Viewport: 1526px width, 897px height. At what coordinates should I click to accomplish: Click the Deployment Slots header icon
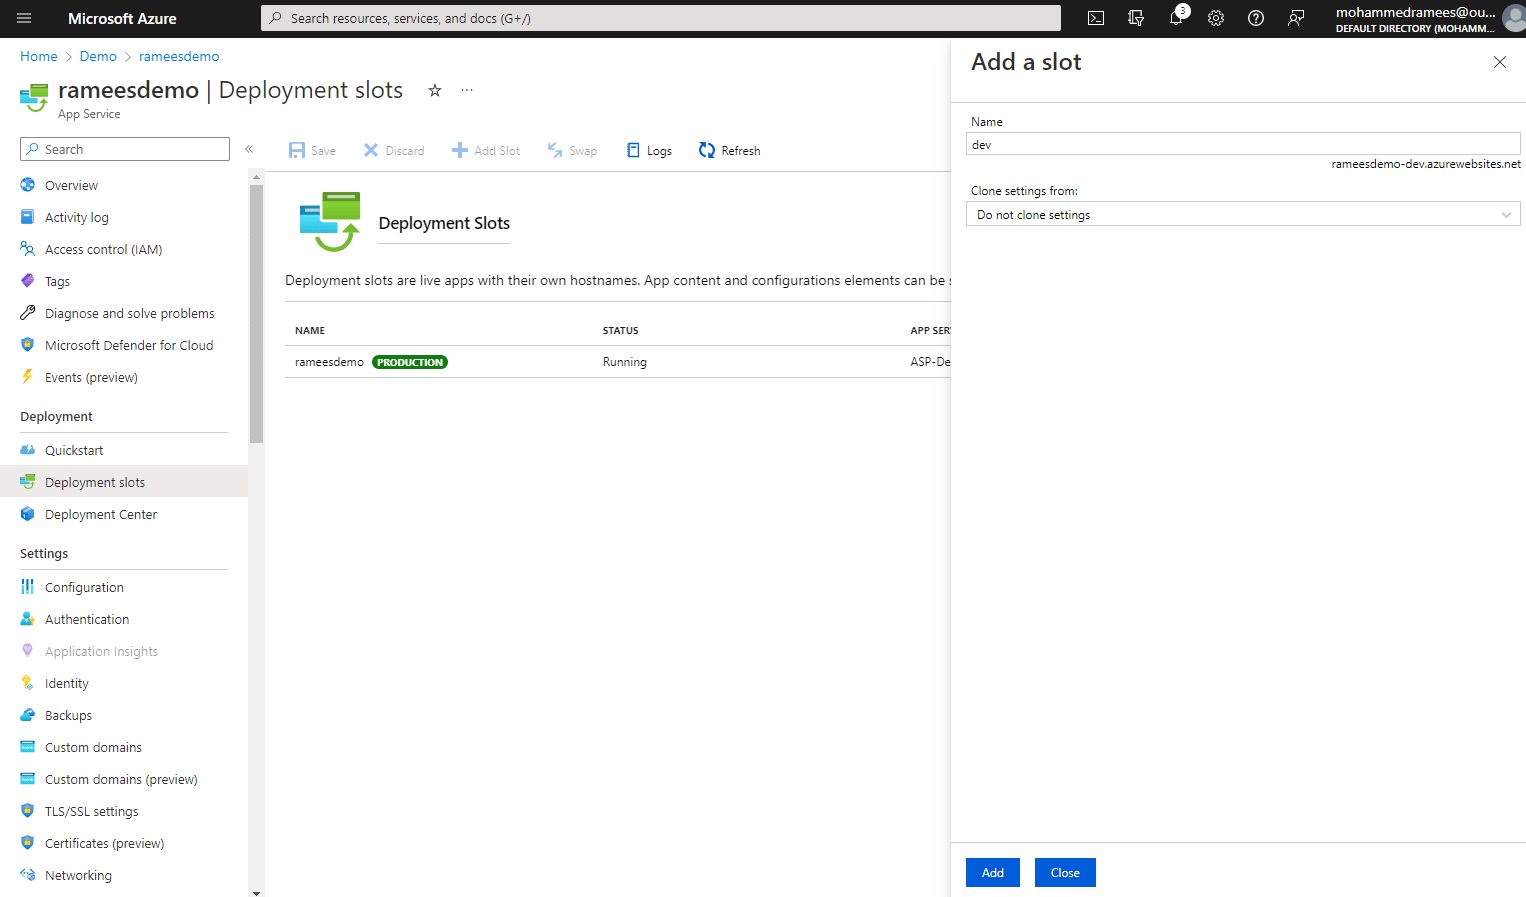point(330,222)
